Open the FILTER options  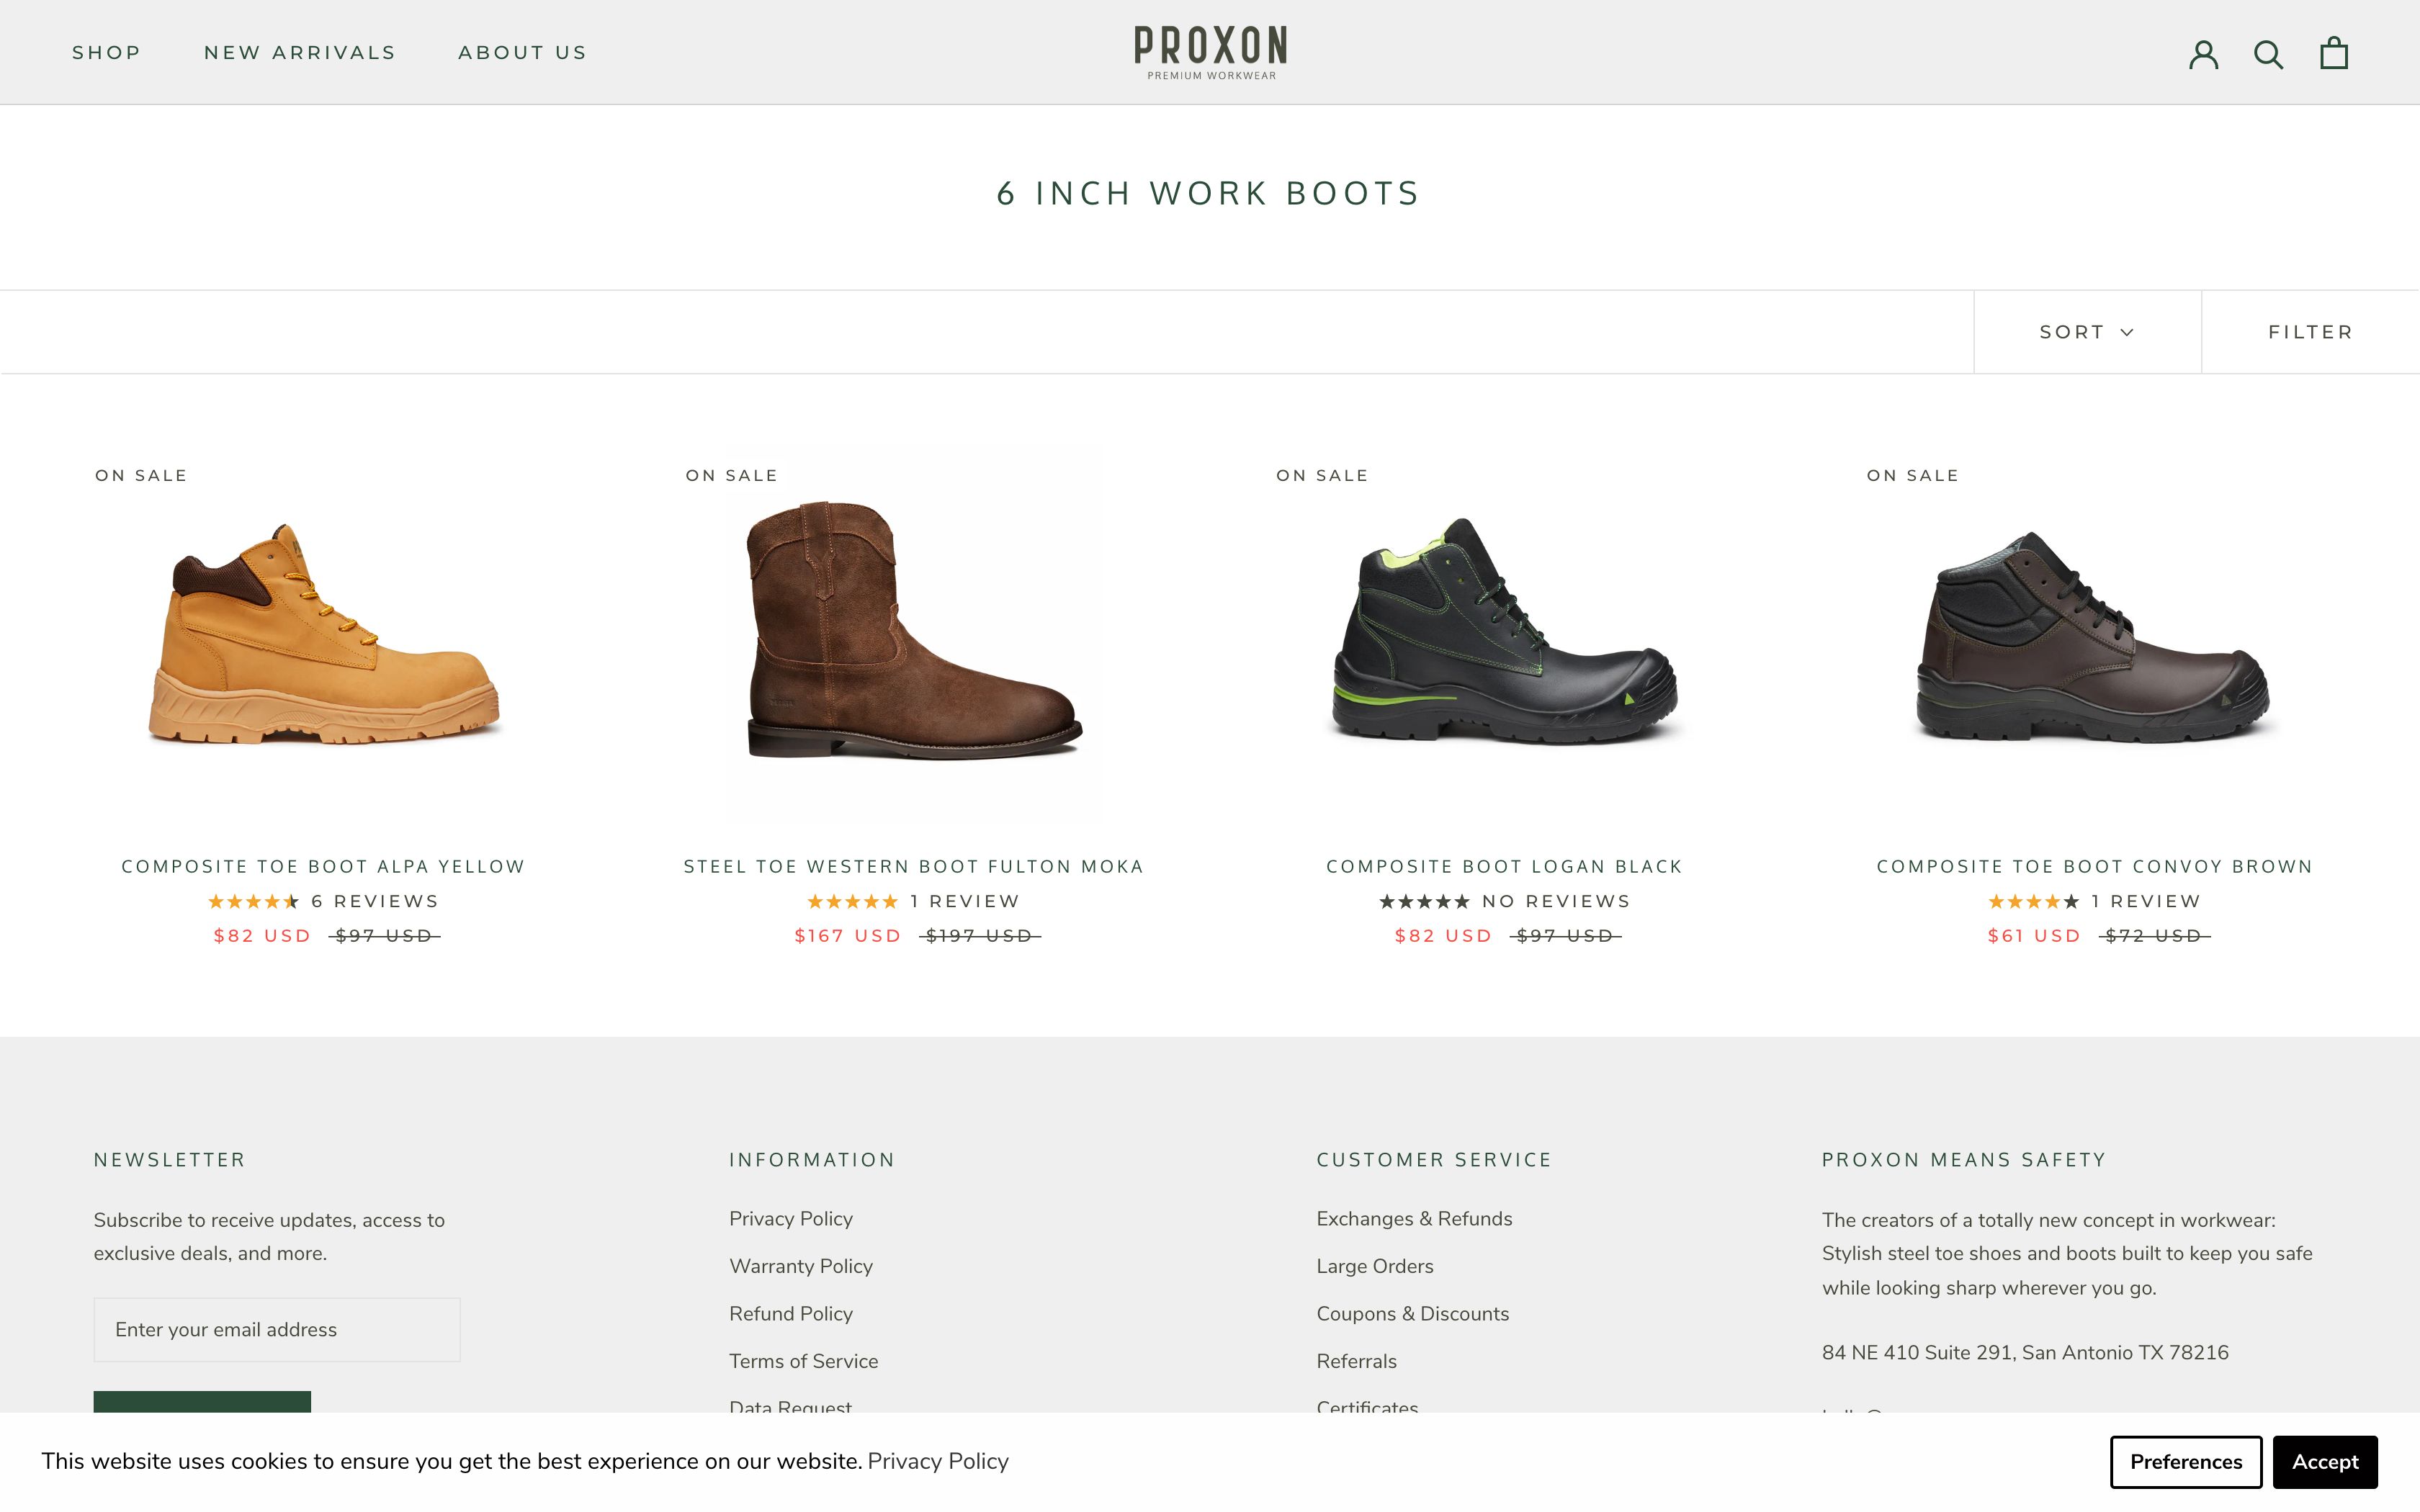(2311, 331)
